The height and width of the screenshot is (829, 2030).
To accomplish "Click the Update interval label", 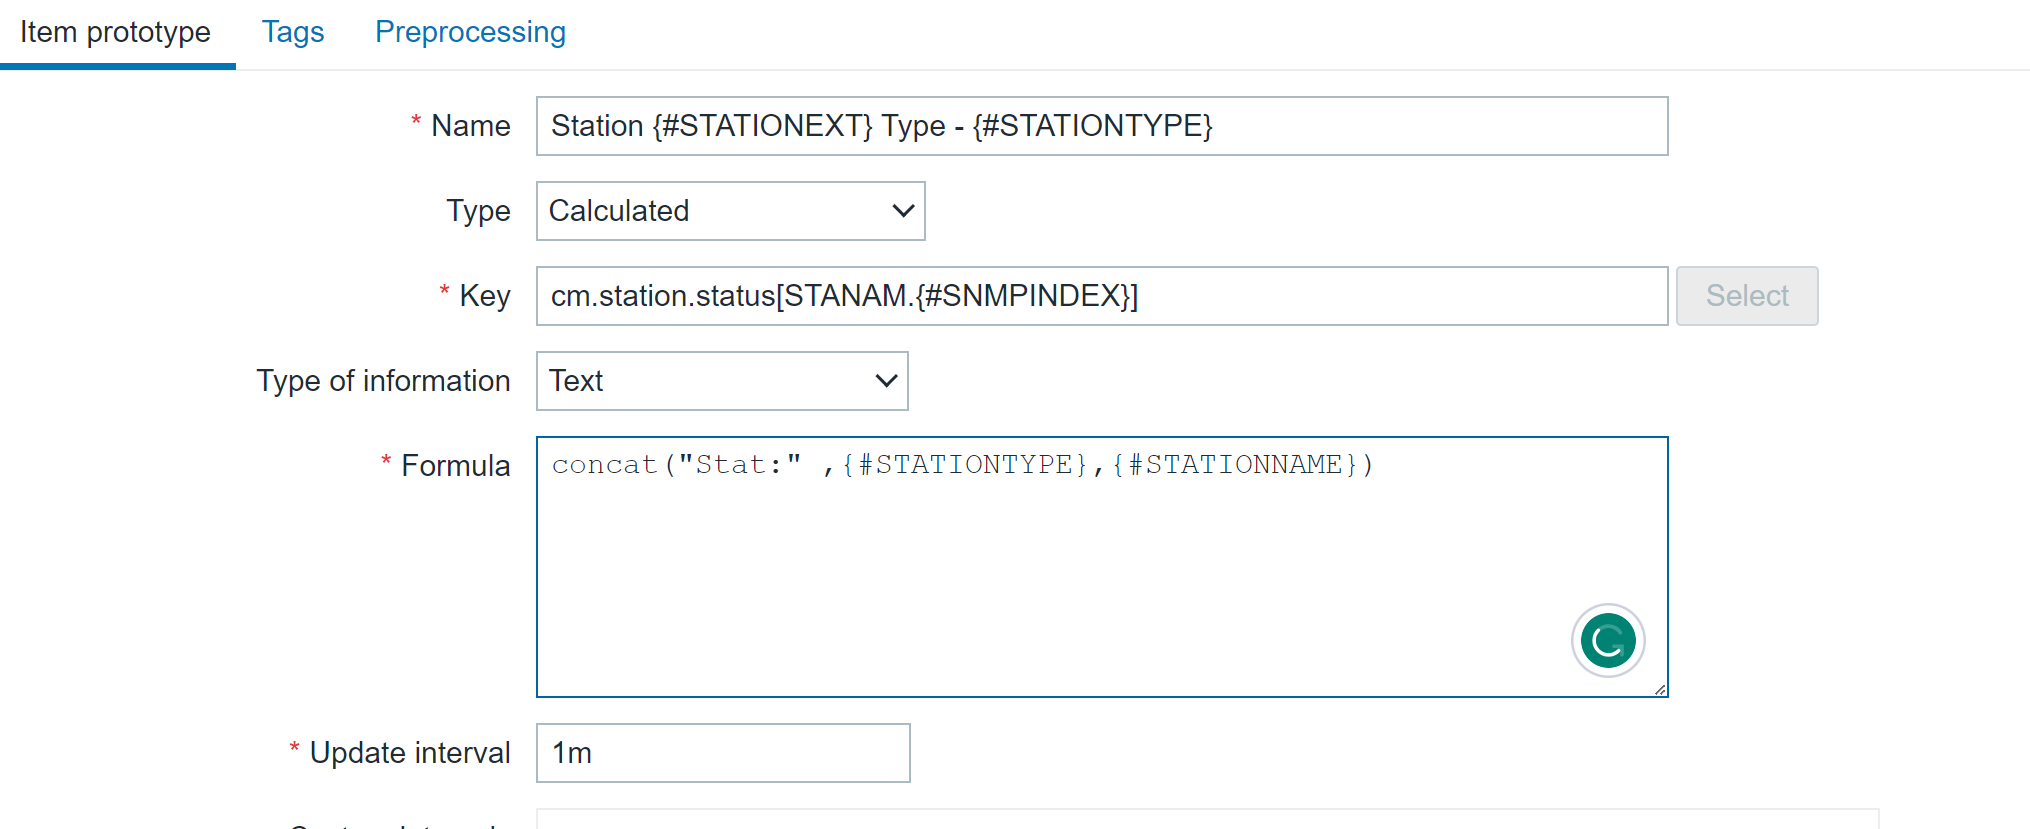I will 409,753.
